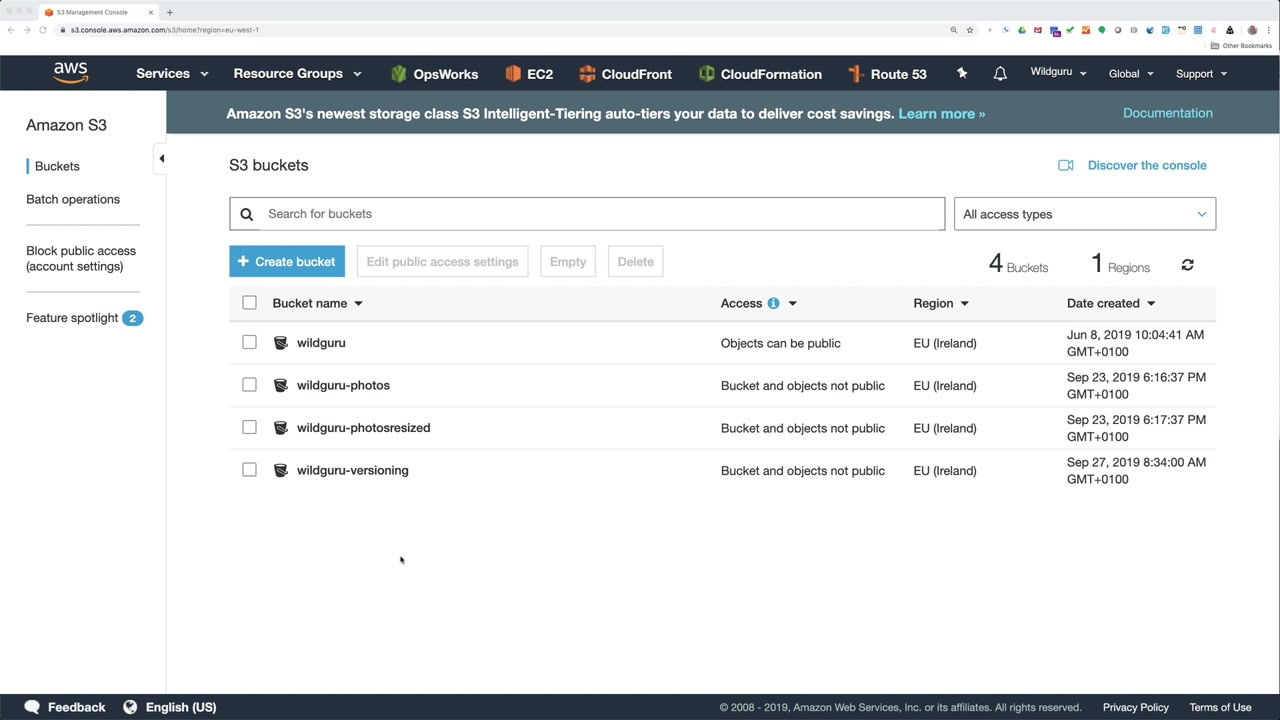Sort by Date created column
This screenshot has height=720, width=1280.
pos(1111,303)
